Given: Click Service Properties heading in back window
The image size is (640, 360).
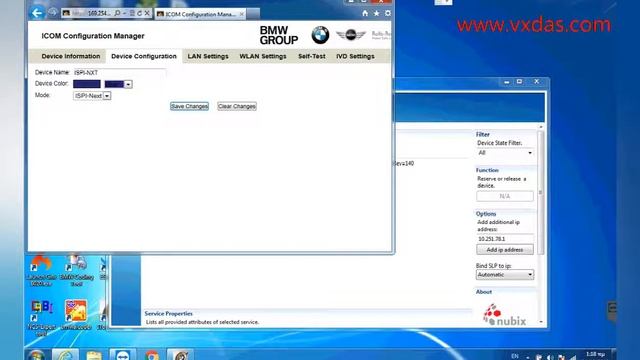Looking at the screenshot, I should click(169, 313).
